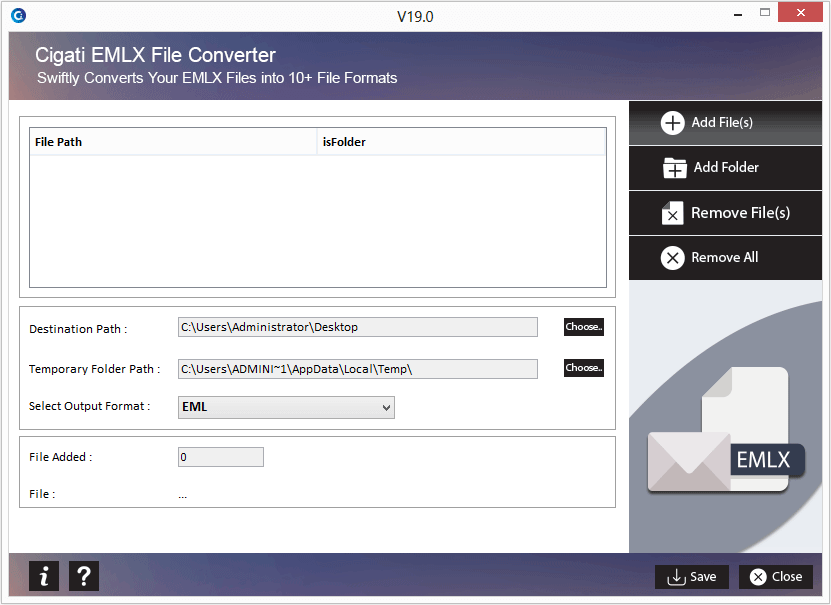Image resolution: width=831 pixels, height=605 pixels.
Task: Click the Temporary Folder Path input field
Action: [x=358, y=369]
